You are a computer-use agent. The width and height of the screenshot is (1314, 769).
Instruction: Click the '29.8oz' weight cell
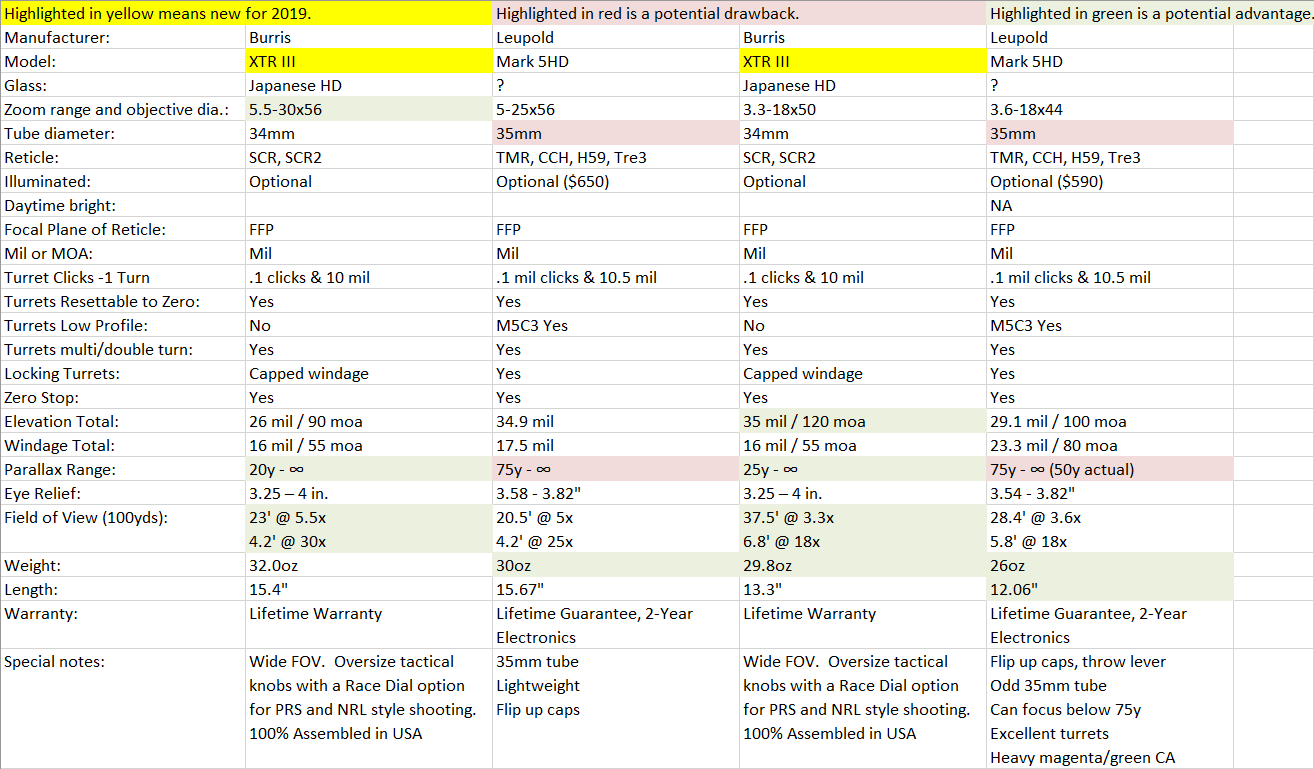pos(863,566)
